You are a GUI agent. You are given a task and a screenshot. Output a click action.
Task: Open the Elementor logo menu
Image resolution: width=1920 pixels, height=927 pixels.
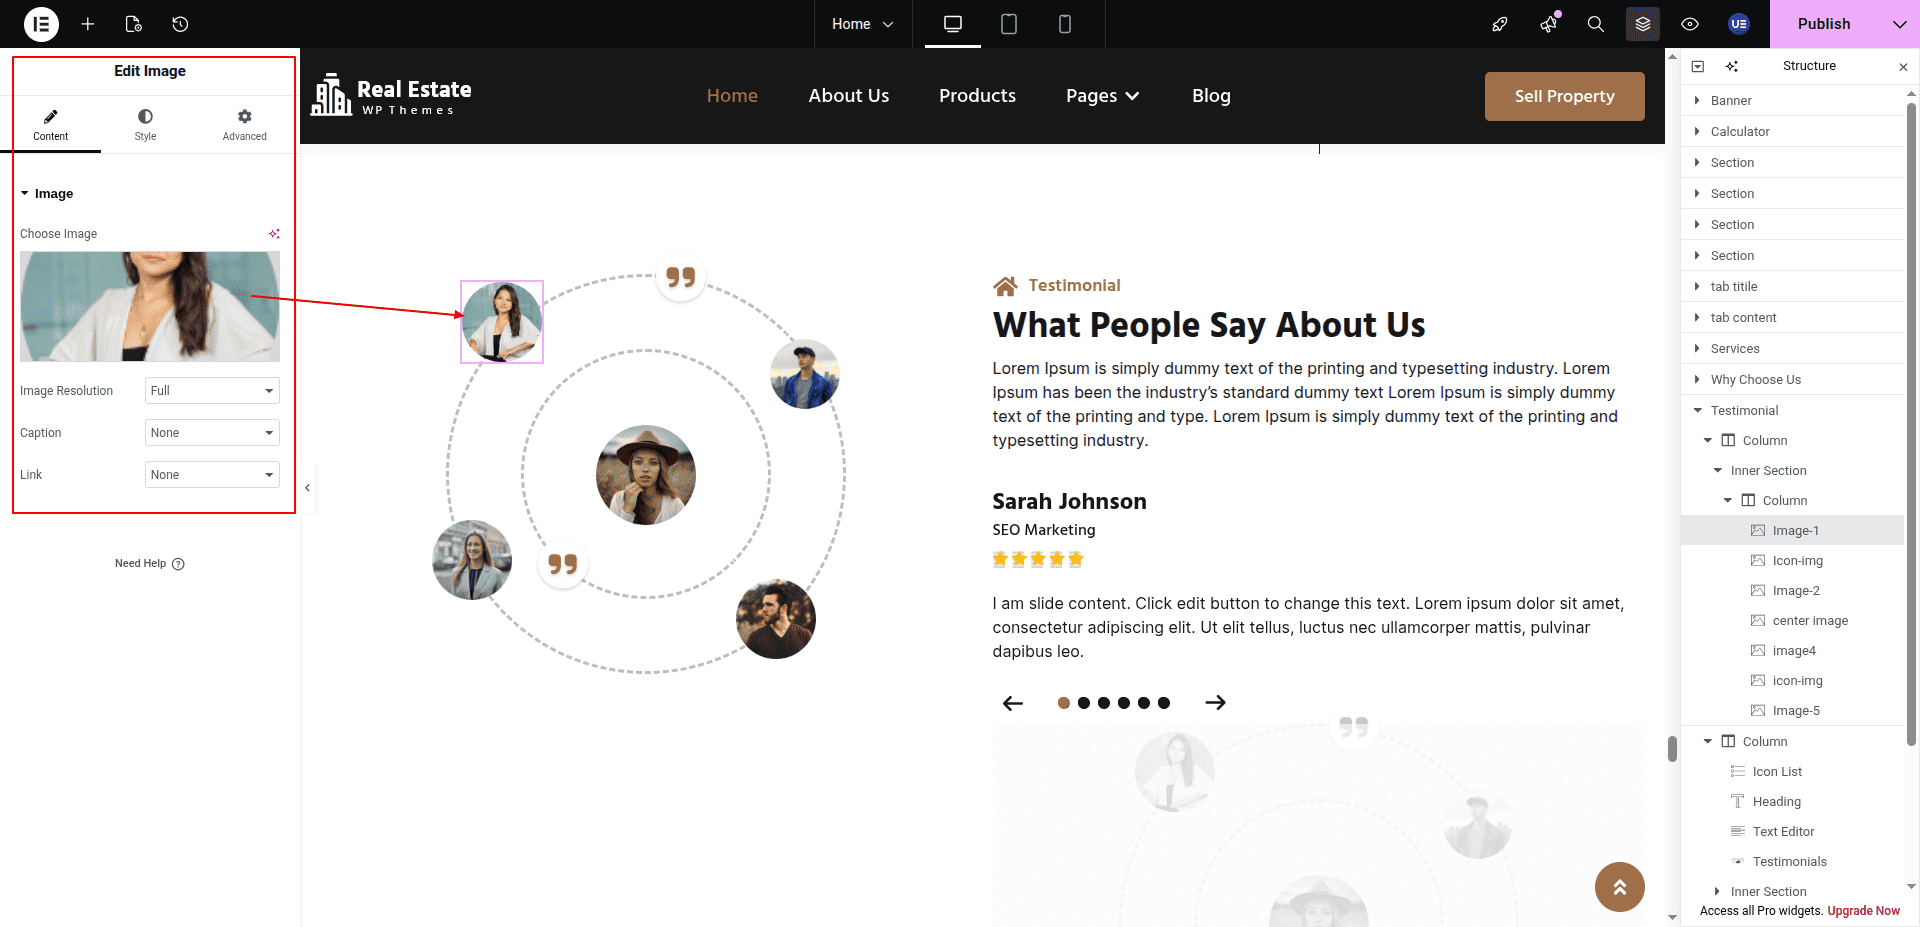[x=41, y=24]
